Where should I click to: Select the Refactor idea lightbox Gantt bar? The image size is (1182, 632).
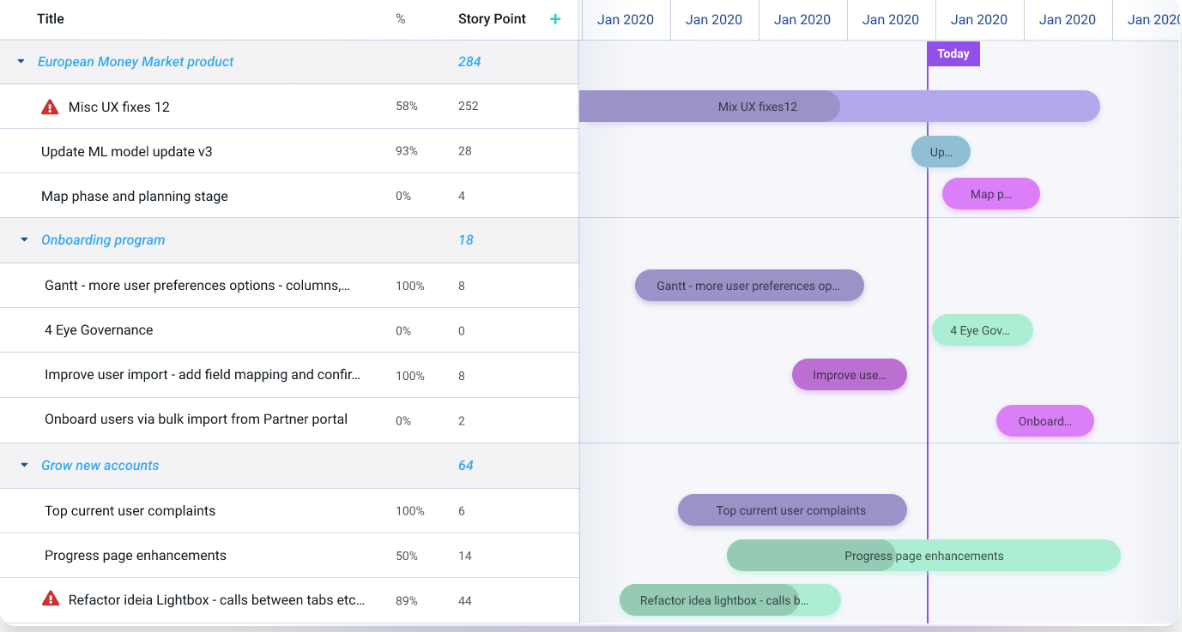coord(730,600)
